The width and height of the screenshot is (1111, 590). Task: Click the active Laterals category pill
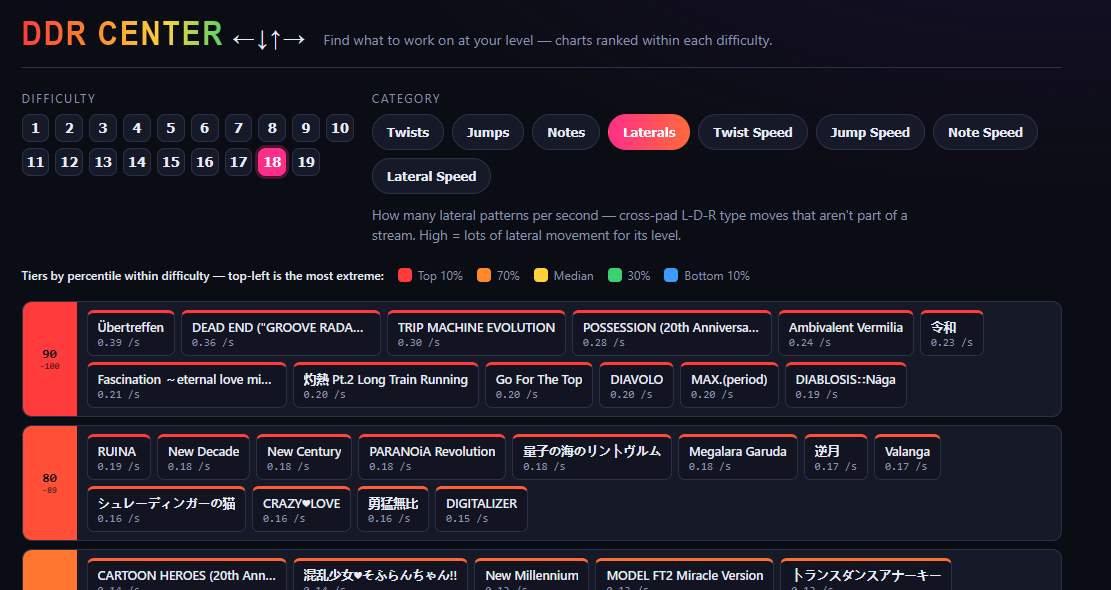point(649,132)
